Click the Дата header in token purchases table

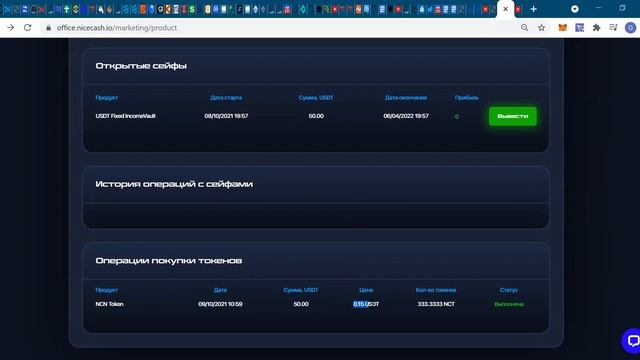[220, 290]
